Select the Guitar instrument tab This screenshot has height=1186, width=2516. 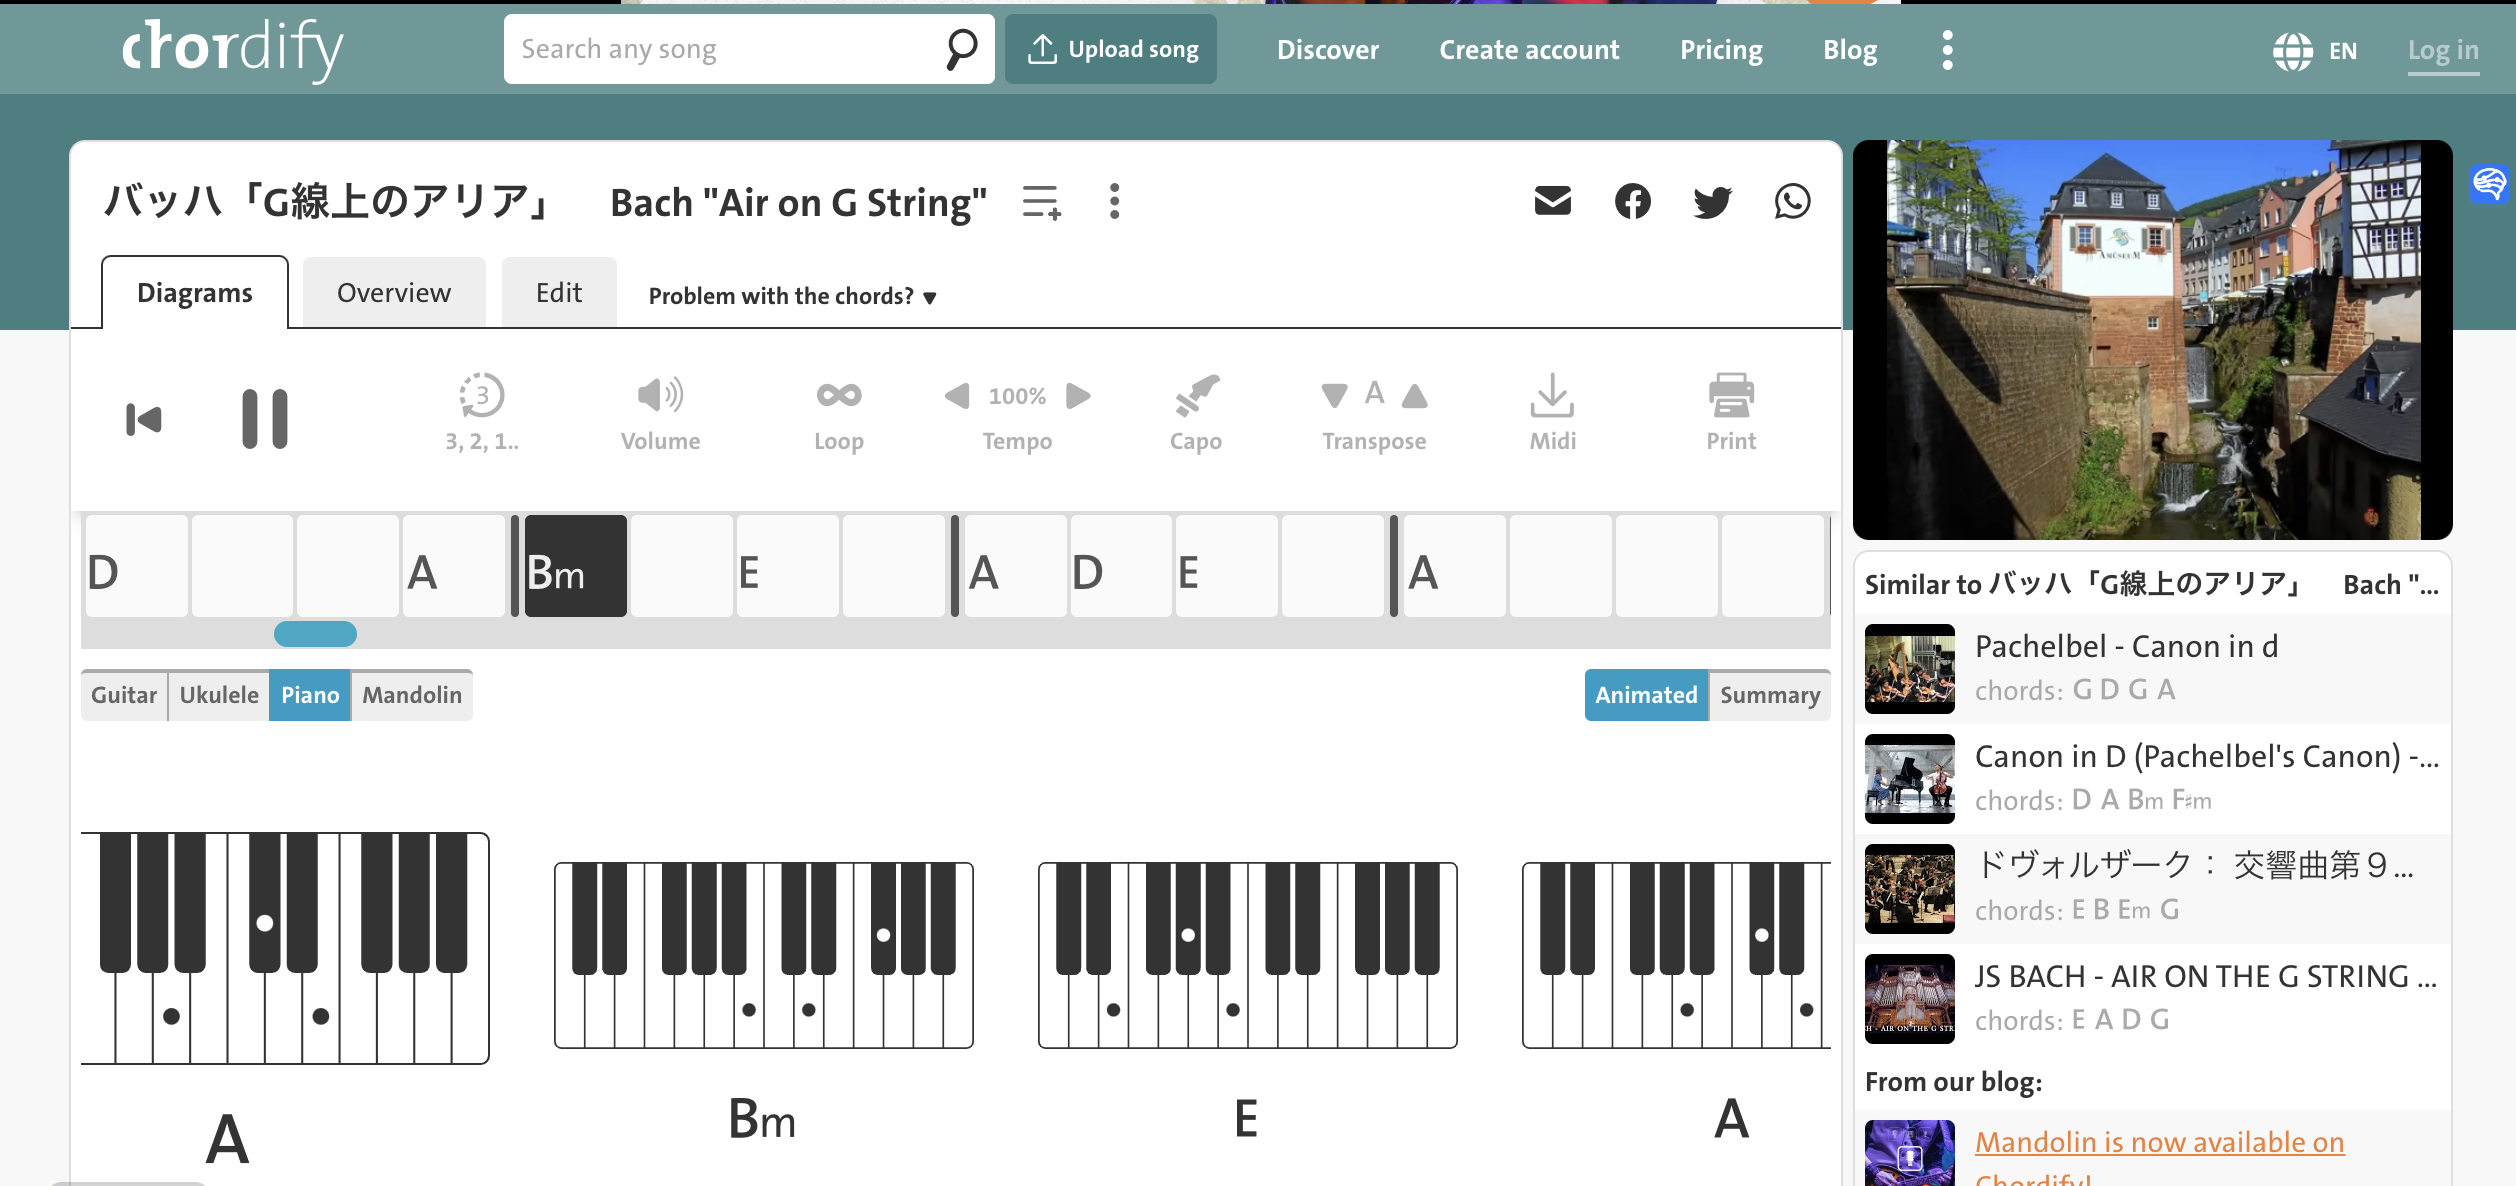(124, 695)
